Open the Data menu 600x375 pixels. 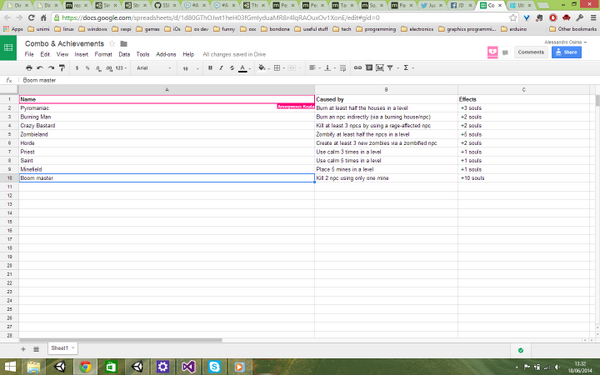click(x=124, y=54)
